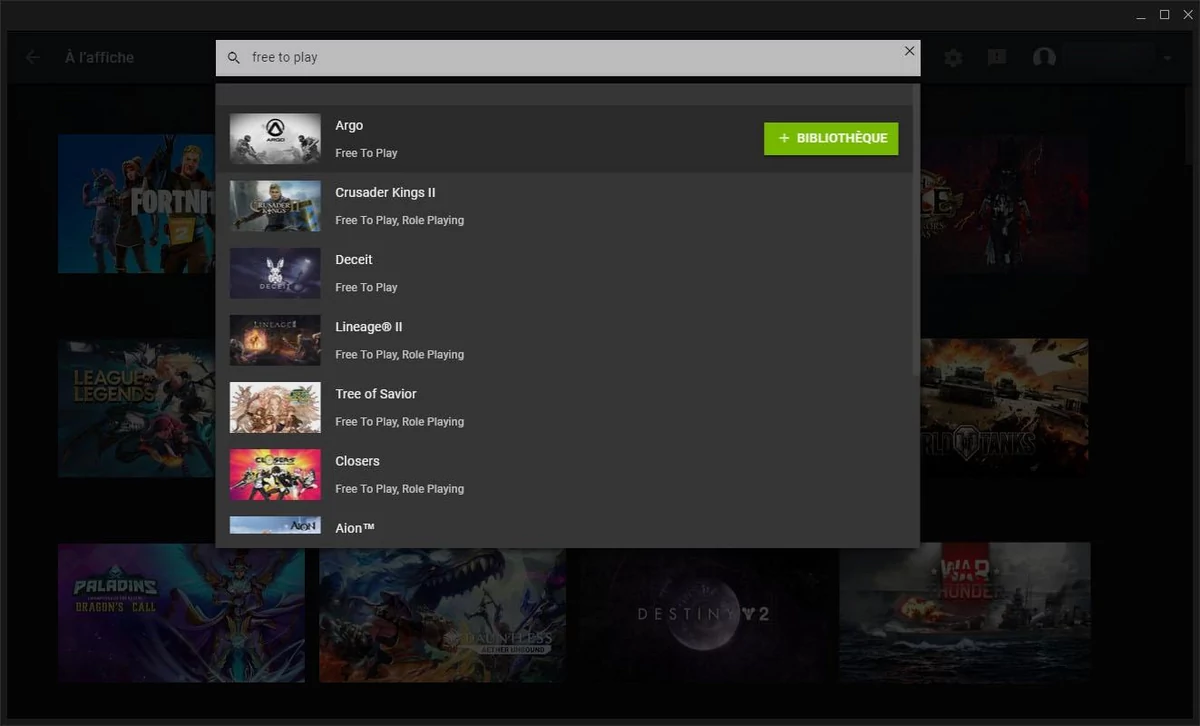This screenshot has height=726, width=1200.
Task: Click the À l'affiche page heading
Action: (99, 58)
